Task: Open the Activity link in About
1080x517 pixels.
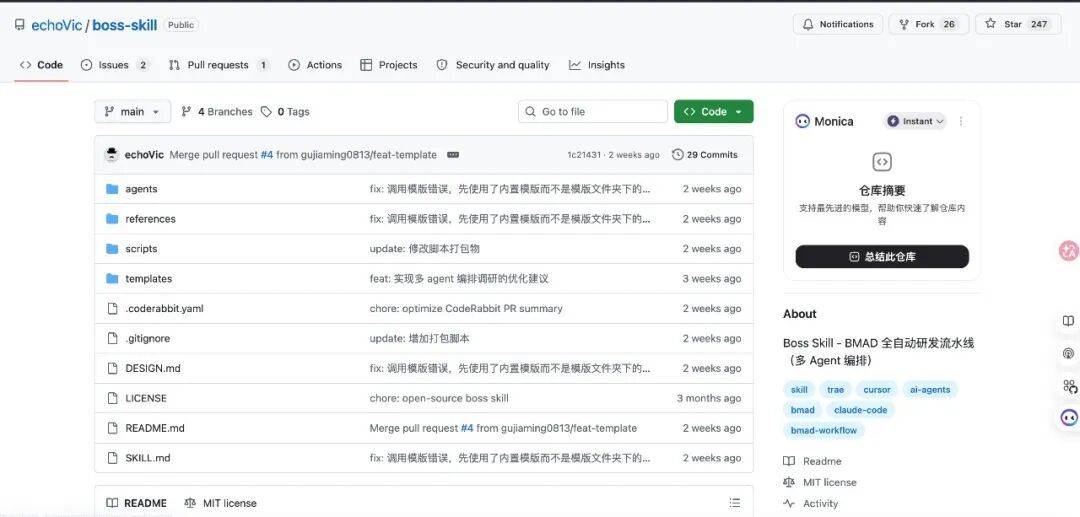Action: pos(811,503)
